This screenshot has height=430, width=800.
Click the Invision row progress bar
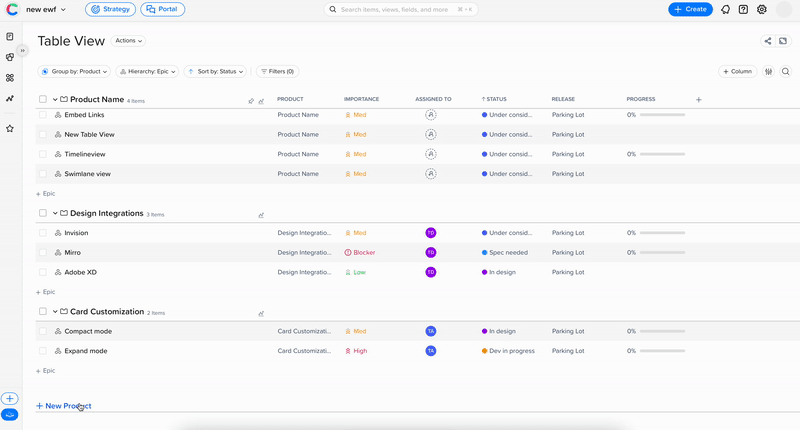(662, 233)
